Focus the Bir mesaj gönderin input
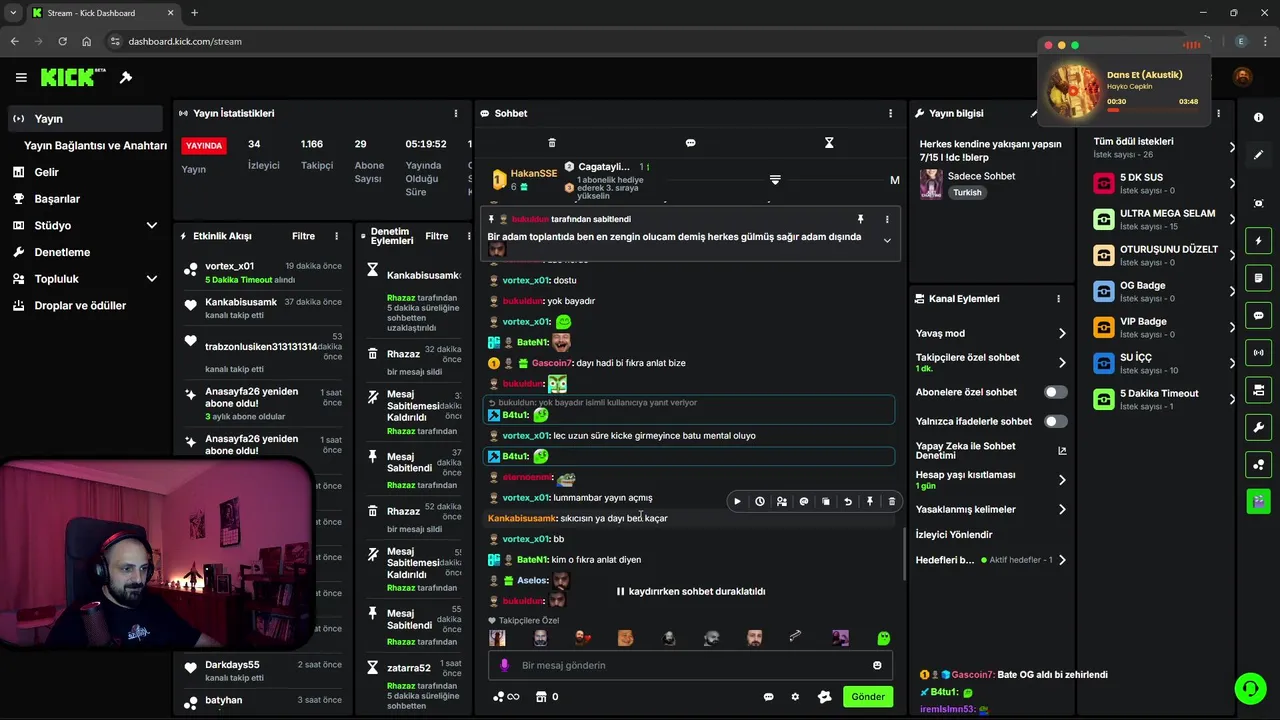Viewport: 1280px width, 720px height. click(x=690, y=665)
